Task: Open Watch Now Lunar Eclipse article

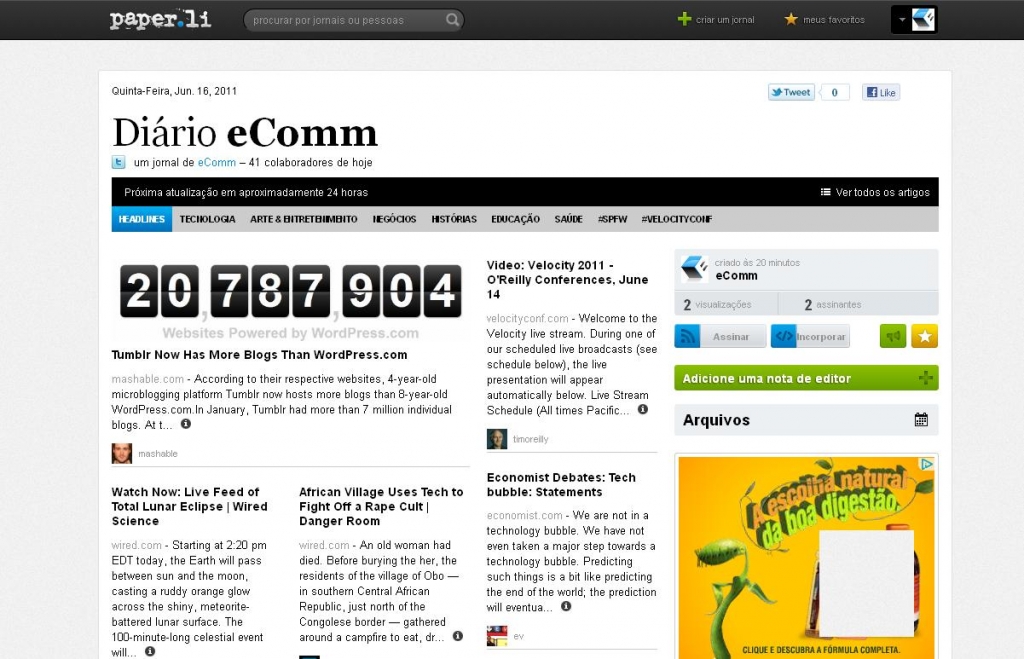Action: [x=189, y=506]
